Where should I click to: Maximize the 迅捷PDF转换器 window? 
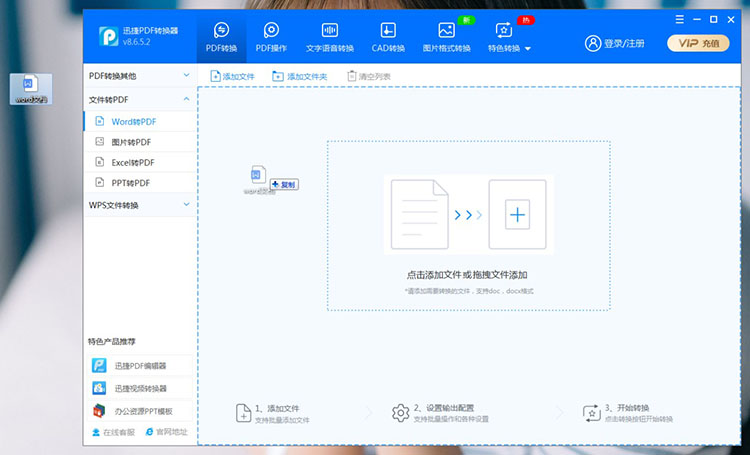point(714,20)
